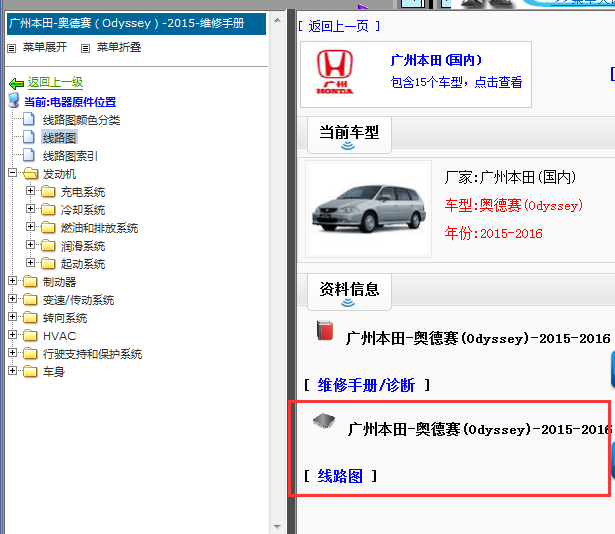The width and height of the screenshot is (615, 534).
Task: Expand the 制动器 node
Action: tap(13, 280)
